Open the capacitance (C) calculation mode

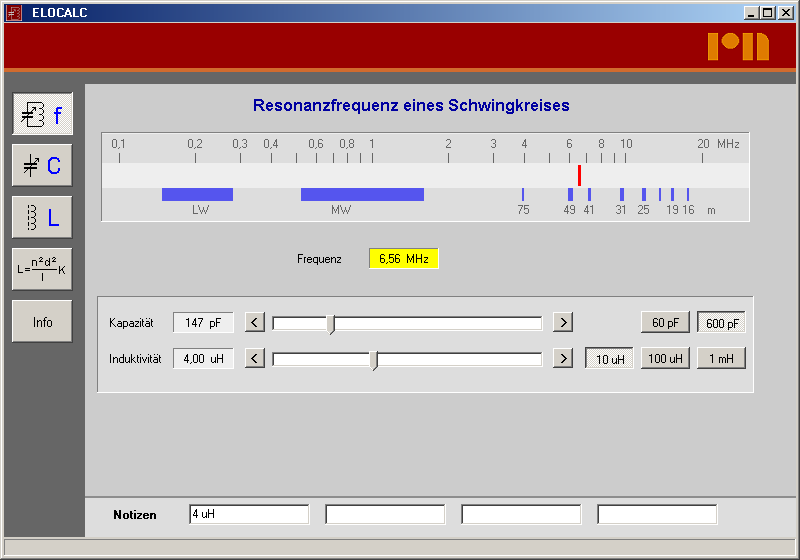(42, 165)
